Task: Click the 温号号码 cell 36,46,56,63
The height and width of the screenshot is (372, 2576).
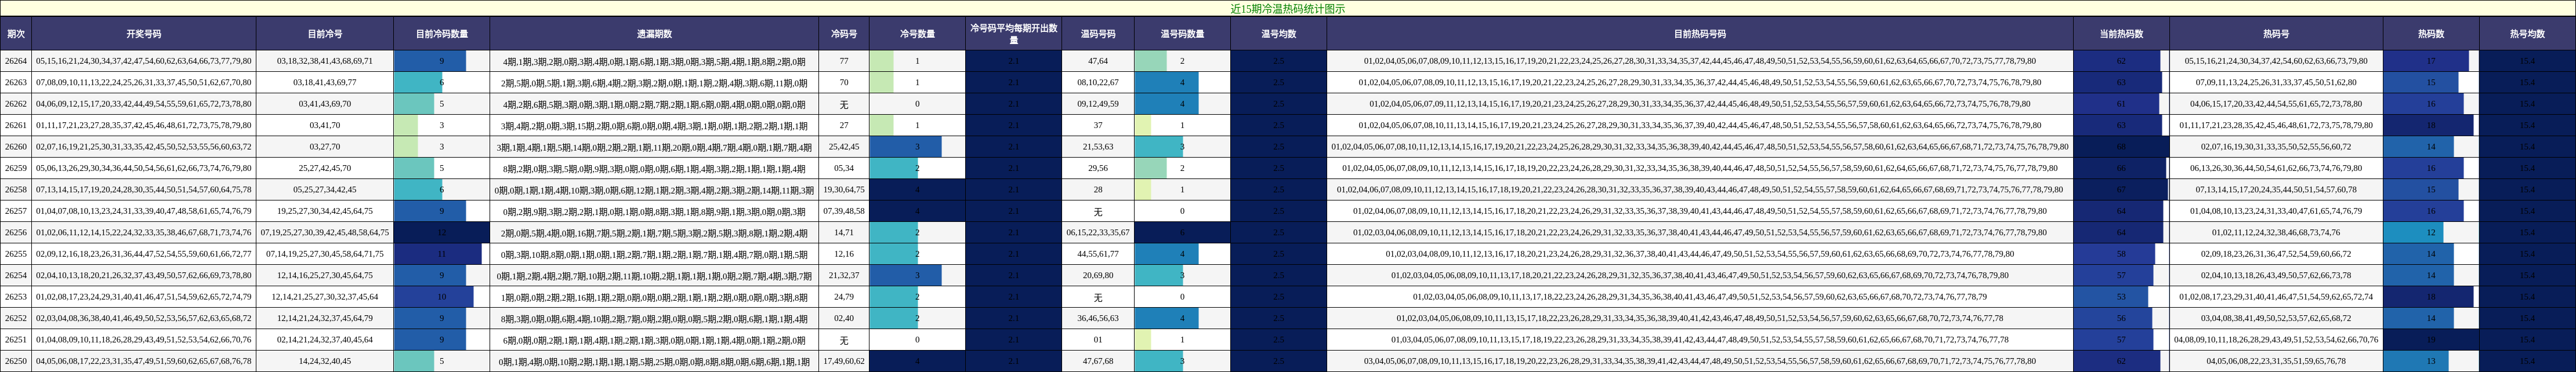Action: click(1097, 319)
